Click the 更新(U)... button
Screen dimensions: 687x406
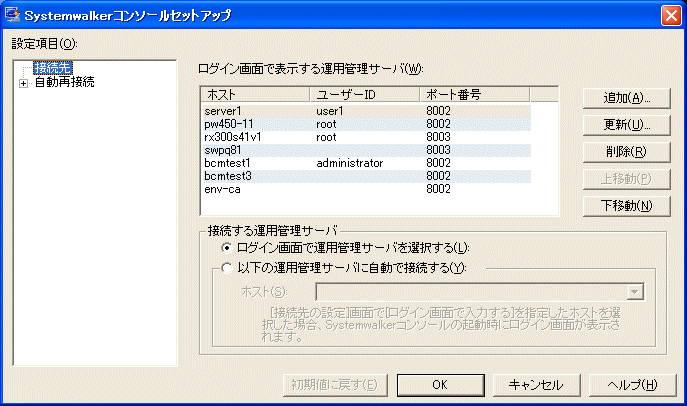coord(627,125)
